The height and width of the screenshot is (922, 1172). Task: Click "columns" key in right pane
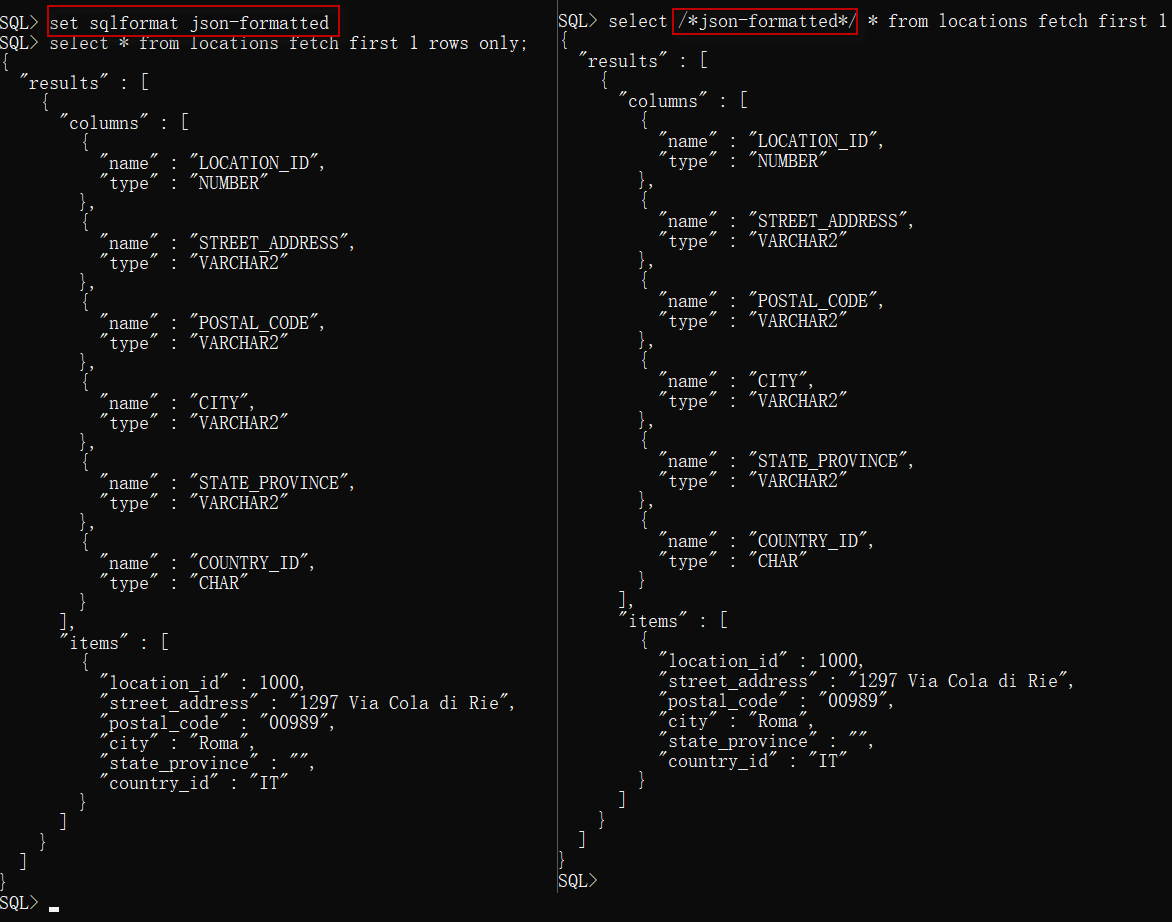click(662, 101)
